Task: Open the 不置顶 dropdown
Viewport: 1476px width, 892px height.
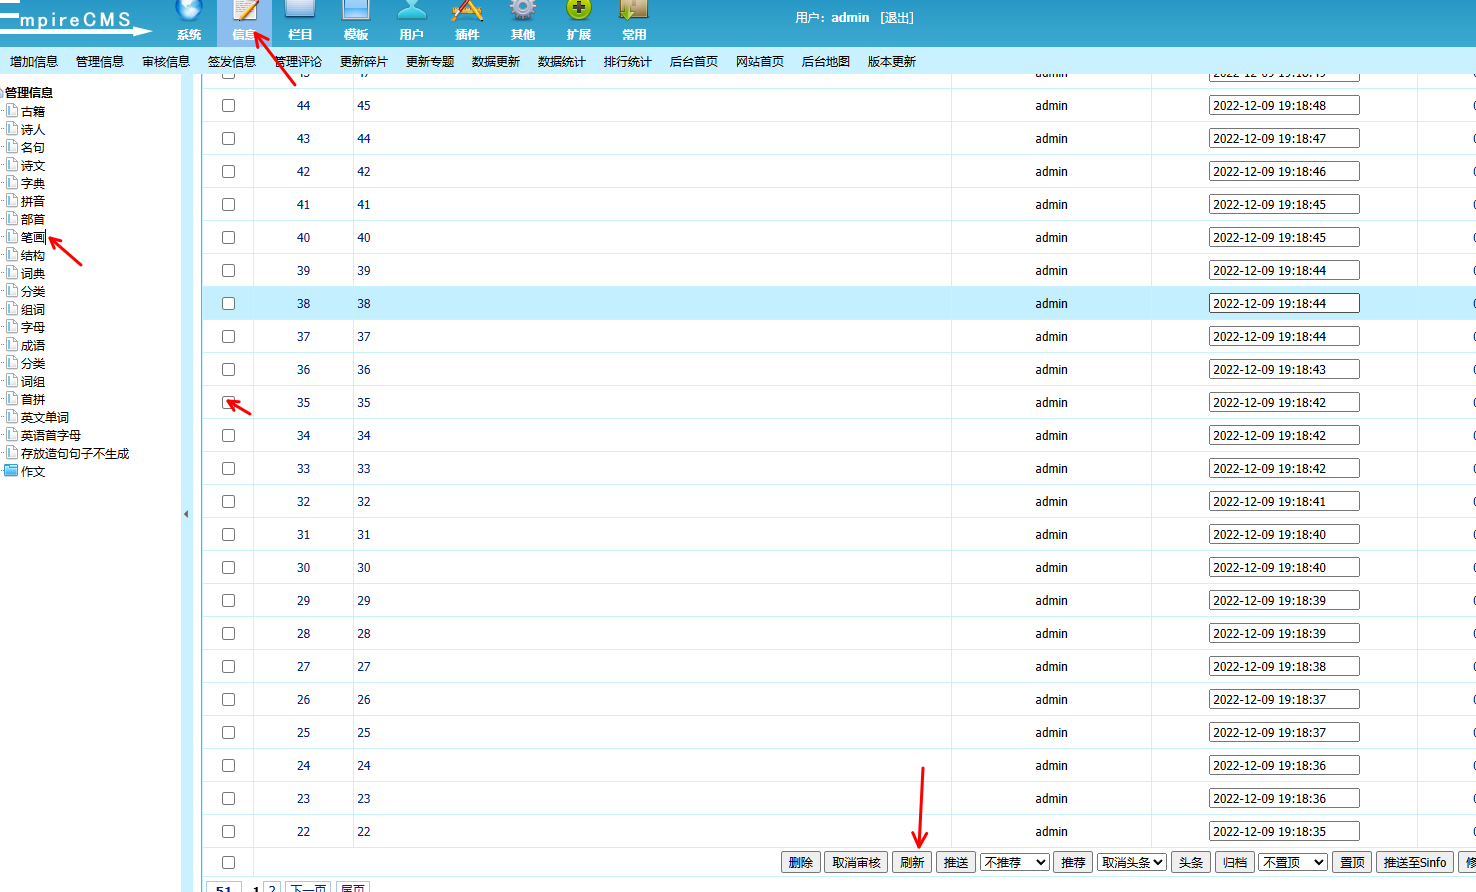Action: click(1292, 862)
